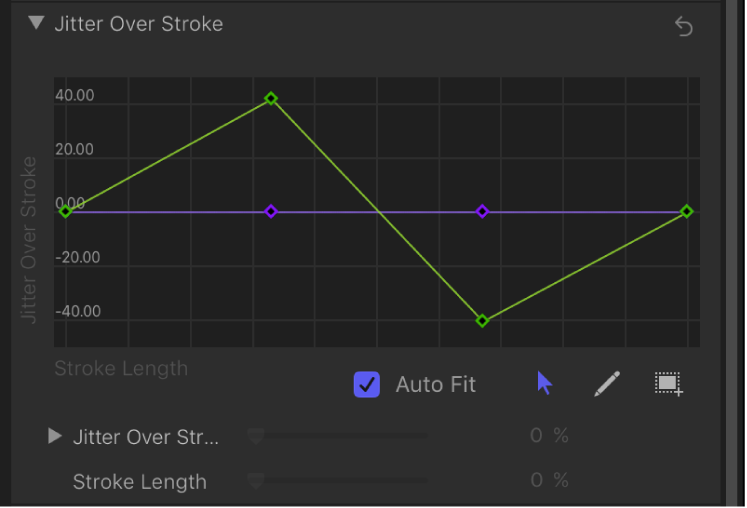Screen dimensions: 747x508
Task: Expand the Jitter Over Str... parameter row
Action: click(x=55, y=436)
